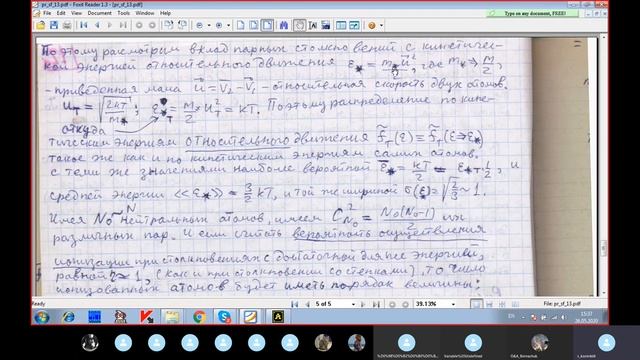This screenshot has height=360, width=640.
Task: Open Kaspersky from the taskbar
Action: [x=147, y=317]
